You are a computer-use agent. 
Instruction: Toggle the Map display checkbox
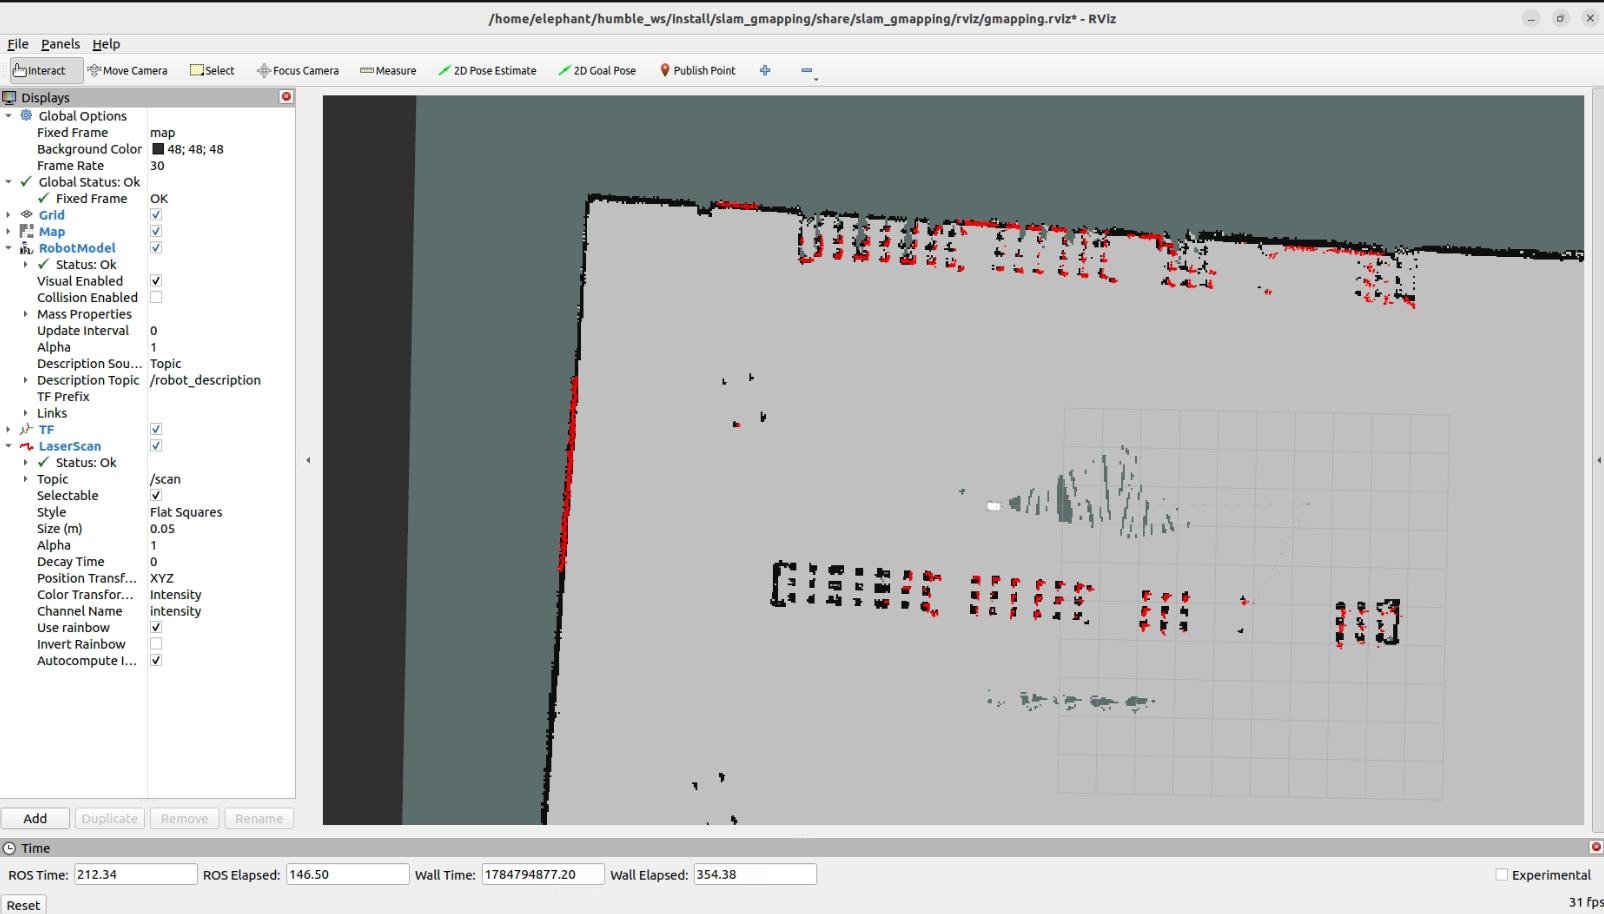tap(156, 231)
